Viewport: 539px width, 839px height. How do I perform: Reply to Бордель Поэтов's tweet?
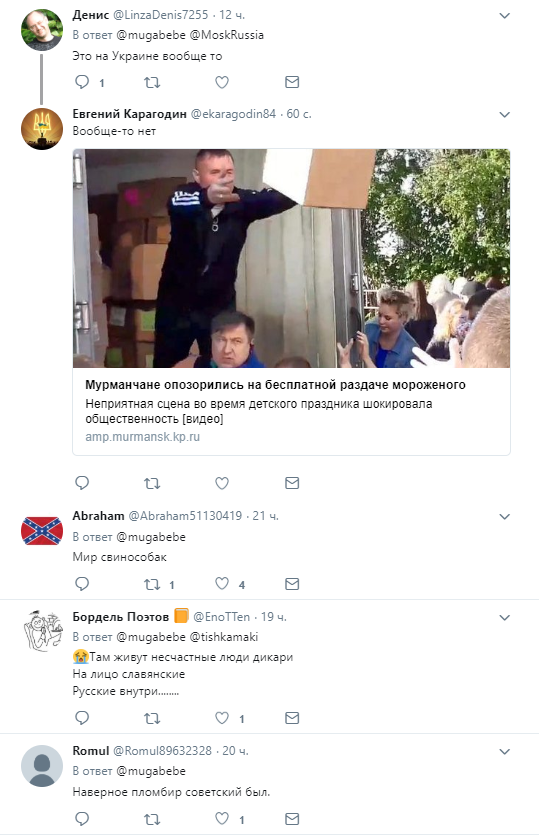coord(82,718)
